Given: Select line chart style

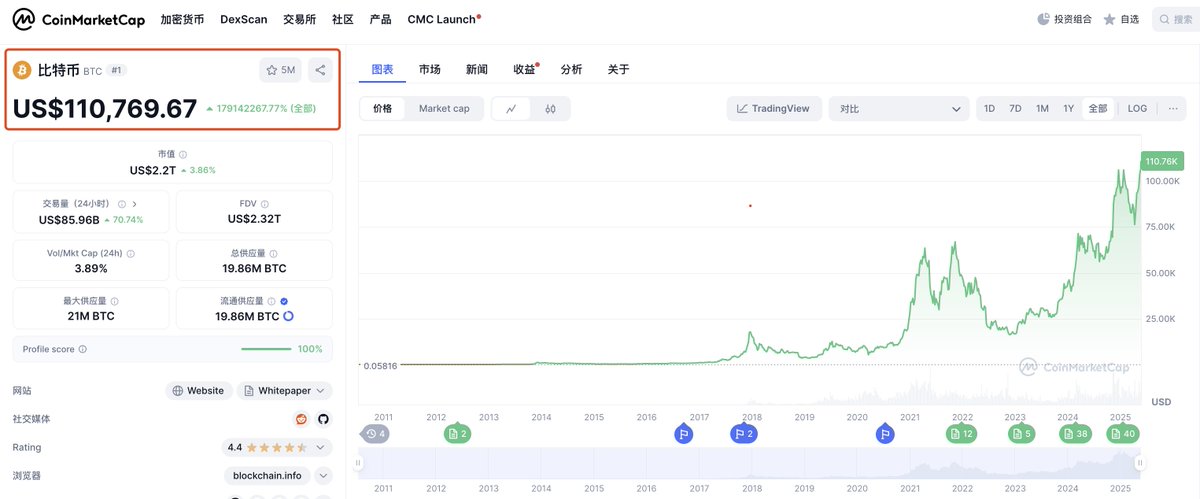Looking at the screenshot, I should tap(511, 109).
